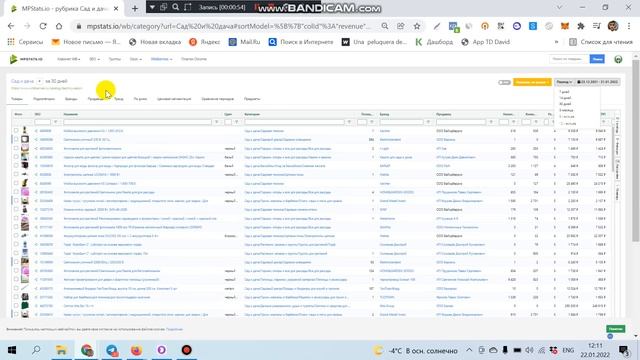Check the eighth product row checkbox

16,192
